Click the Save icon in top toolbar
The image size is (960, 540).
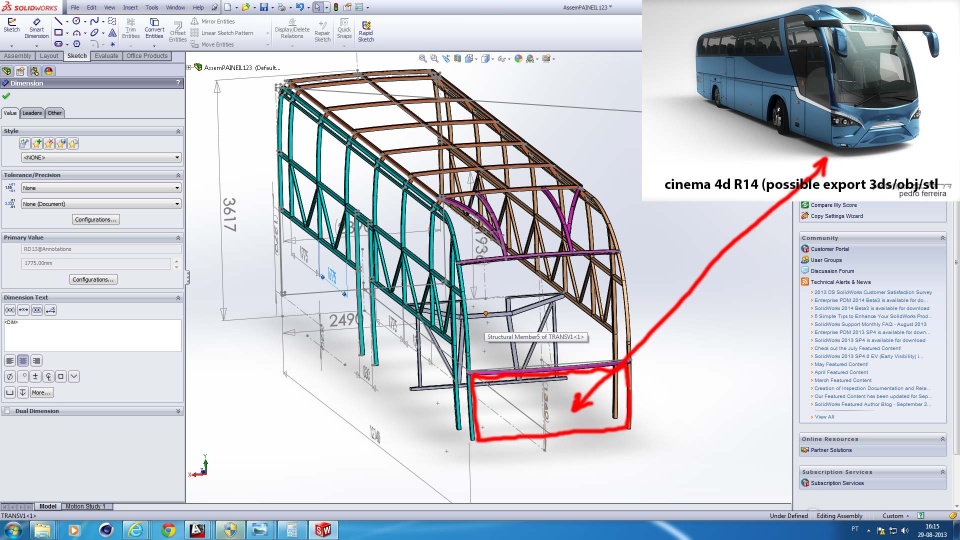(264, 7)
